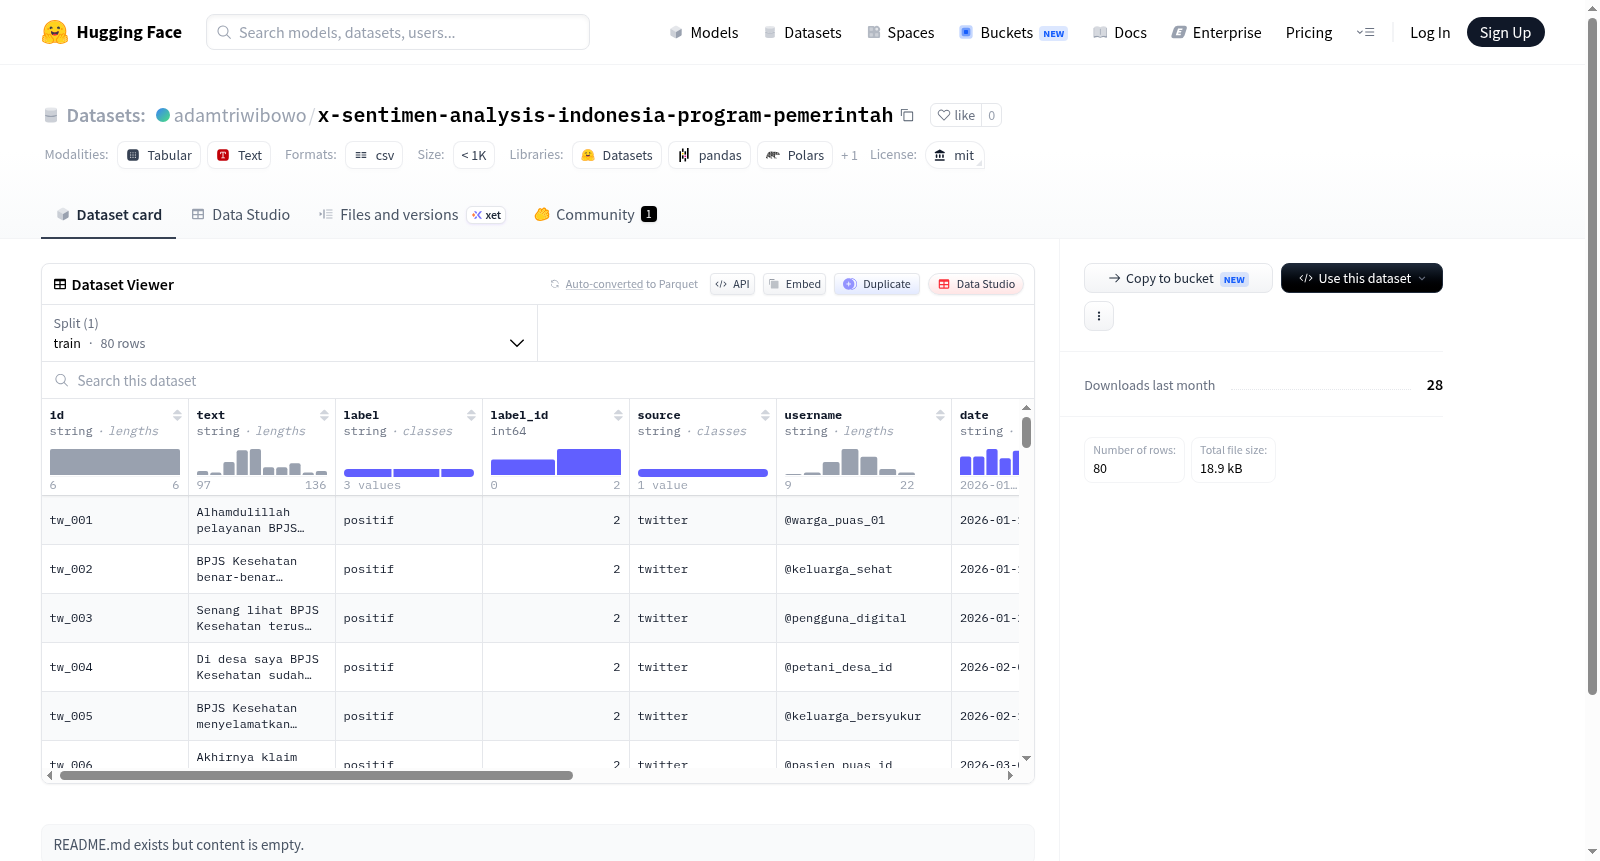Open the Pricing page
This screenshot has width=1600, height=861.
[1309, 32]
